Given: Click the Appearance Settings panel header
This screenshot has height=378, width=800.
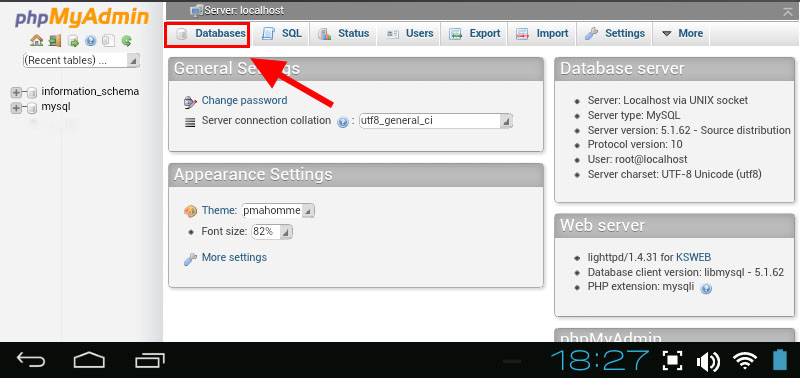Looking at the screenshot, I should click(x=356, y=174).
